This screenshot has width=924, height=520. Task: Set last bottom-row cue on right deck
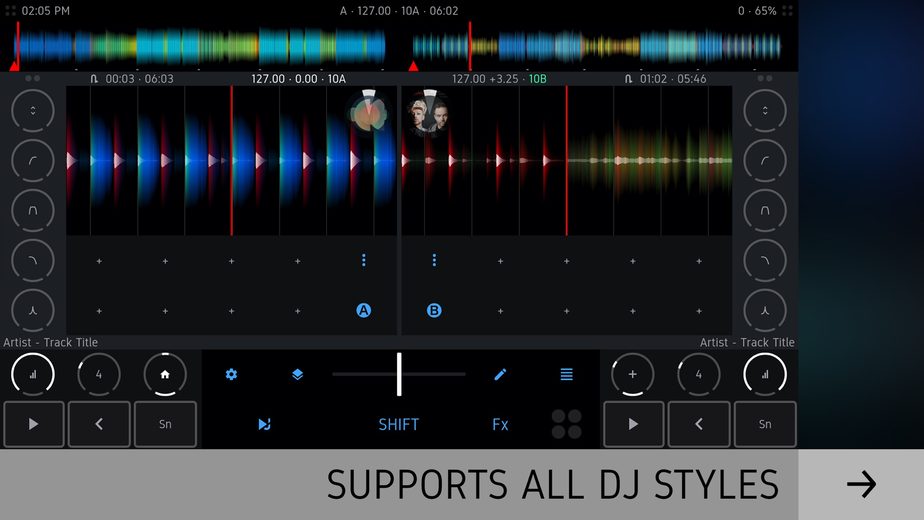click(x=699, y=311)
